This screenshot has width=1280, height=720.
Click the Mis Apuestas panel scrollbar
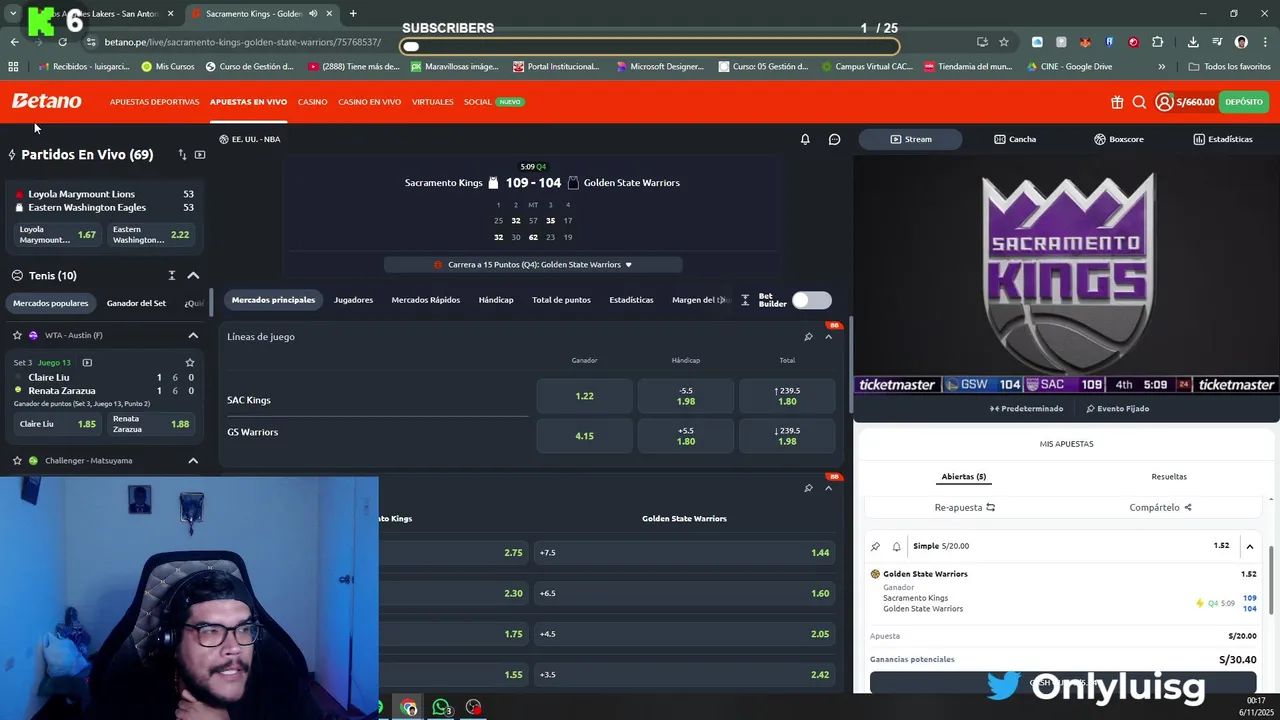coord(1272,580)
